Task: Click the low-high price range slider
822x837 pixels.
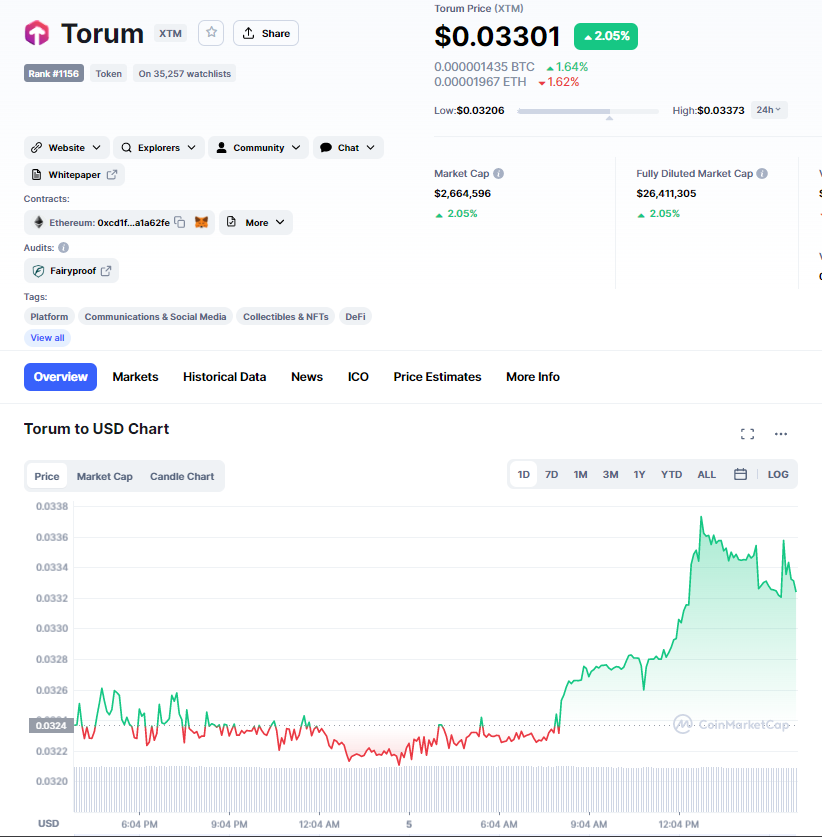Action: pyautogui.click(x=587, y=111)
